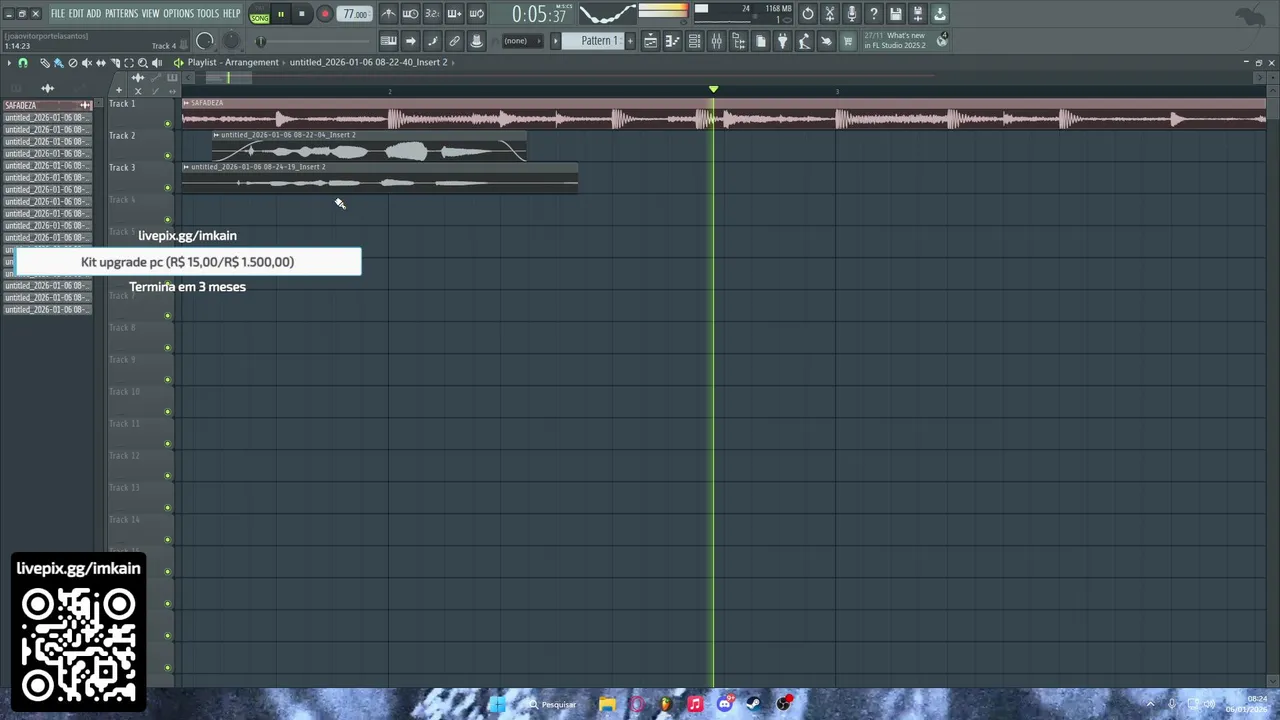Image resolution: width=1280 pixels, height=720 pixels.
Task: Click the green playhead marker
Action: [x=713, y=90]
